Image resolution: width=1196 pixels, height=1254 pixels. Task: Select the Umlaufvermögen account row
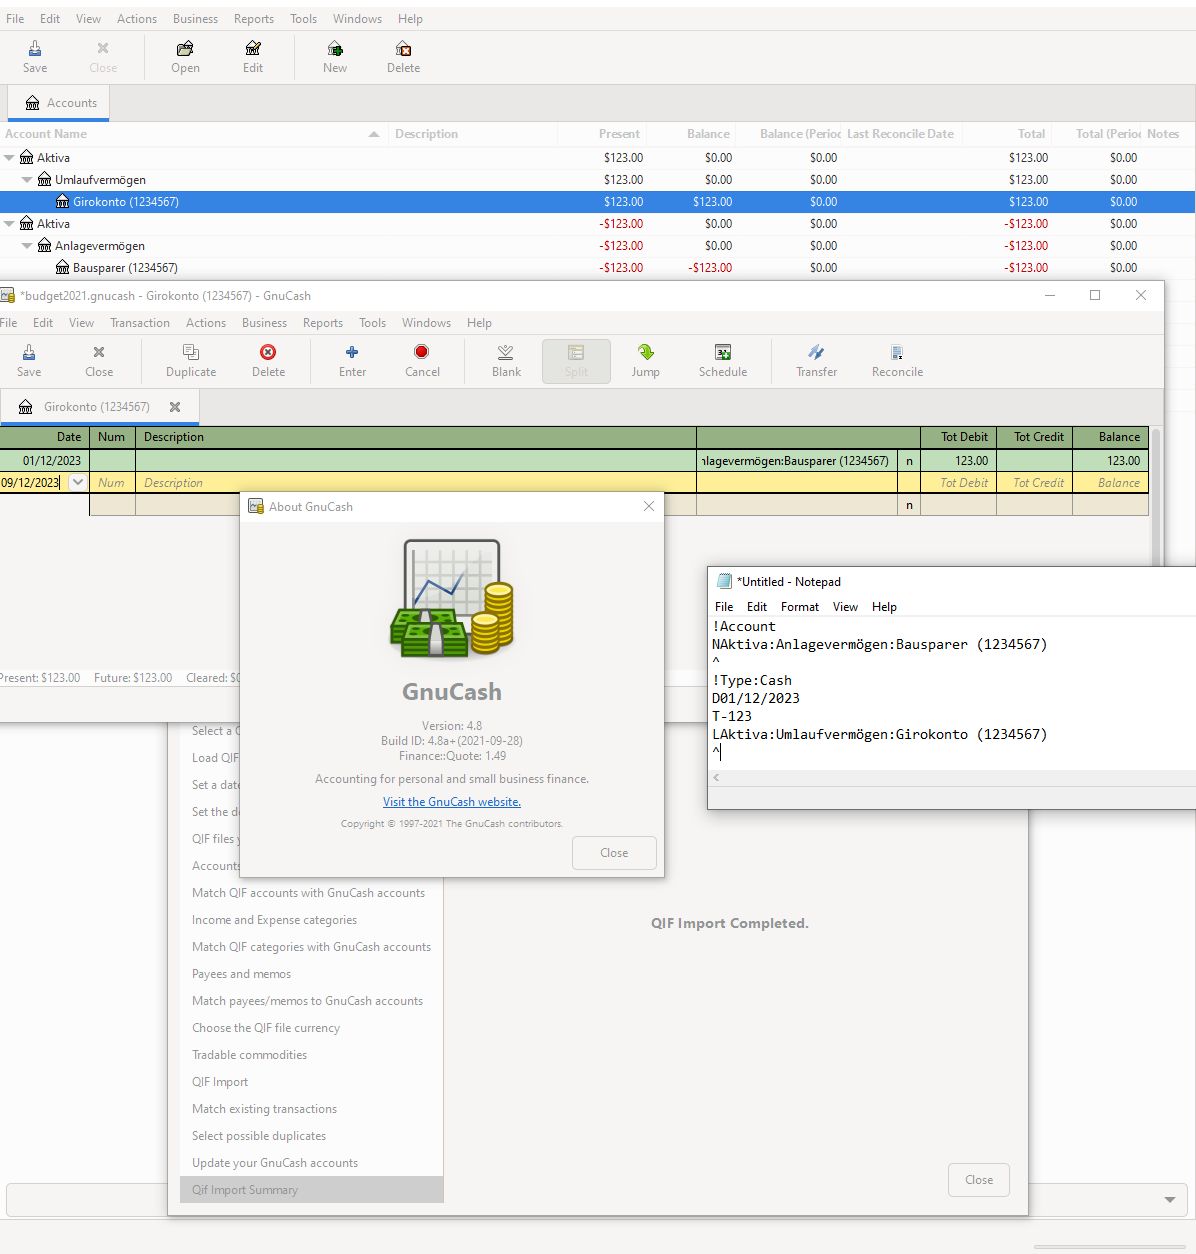(x=598, y=180)
